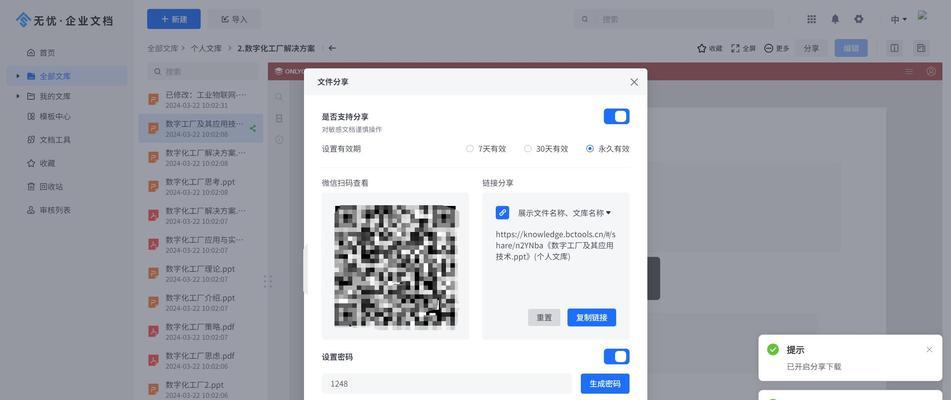
Task: Click the 新建 button
Action: coord(173,19)
